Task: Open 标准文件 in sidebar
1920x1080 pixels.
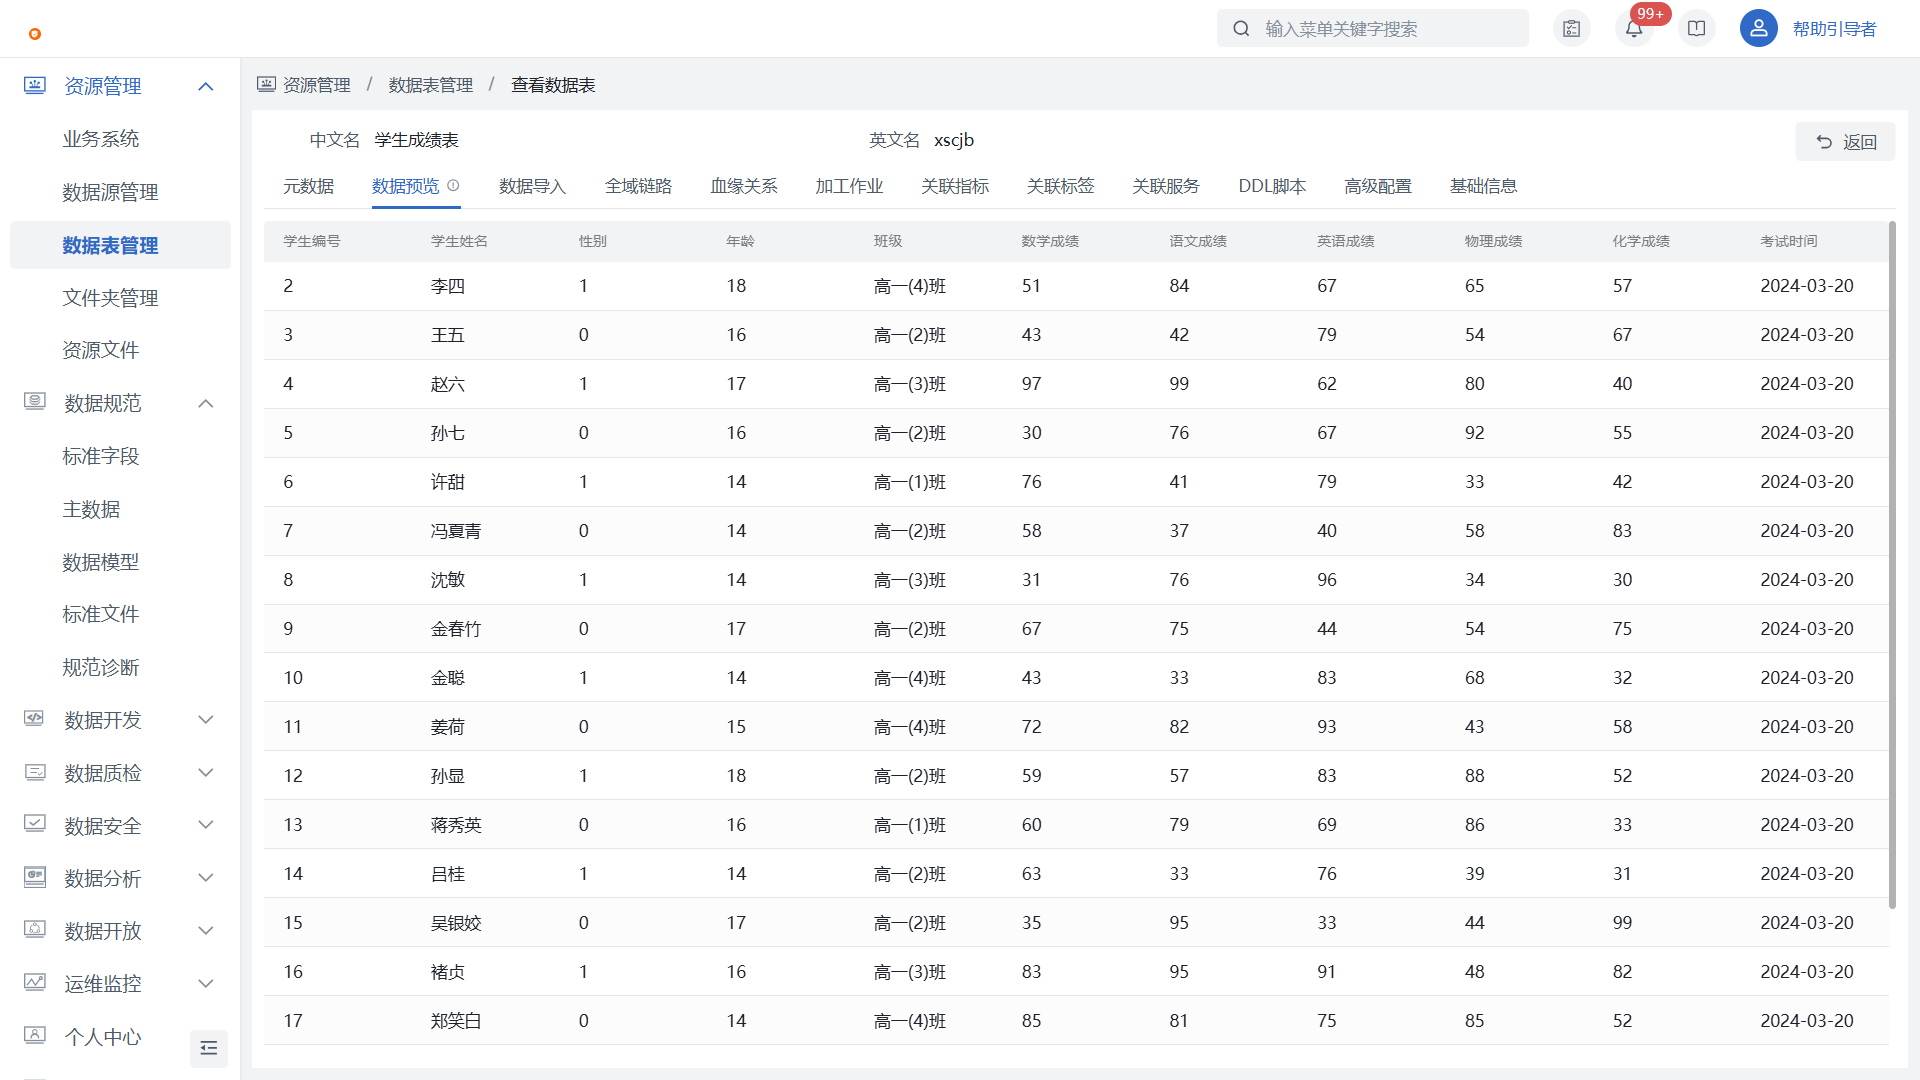Action: 101,614
